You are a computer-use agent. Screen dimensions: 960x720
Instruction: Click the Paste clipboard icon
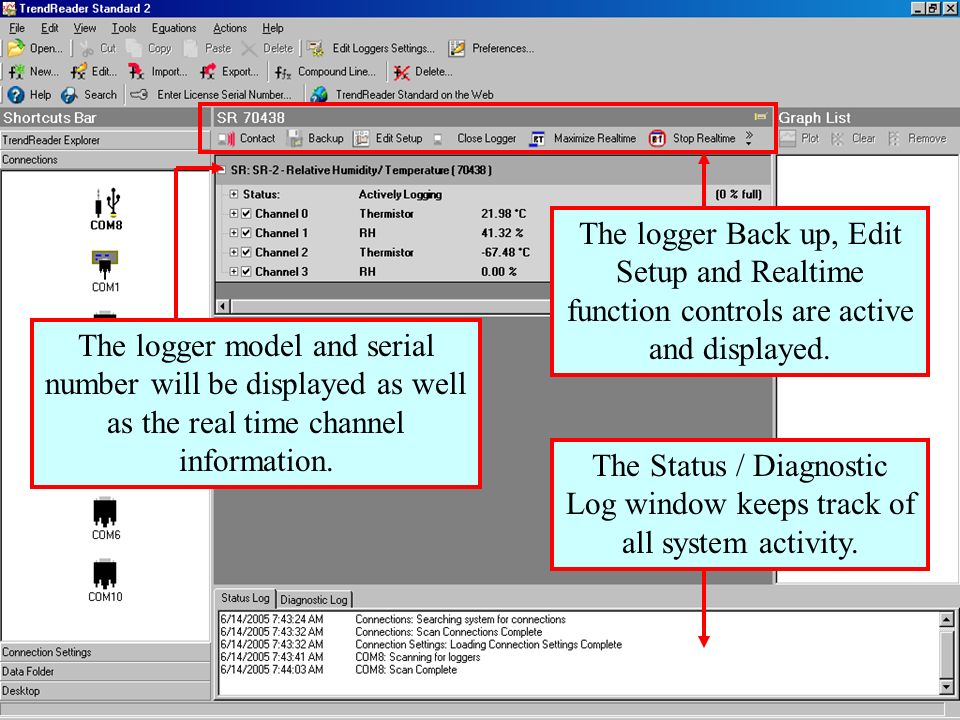coord(191,48)
